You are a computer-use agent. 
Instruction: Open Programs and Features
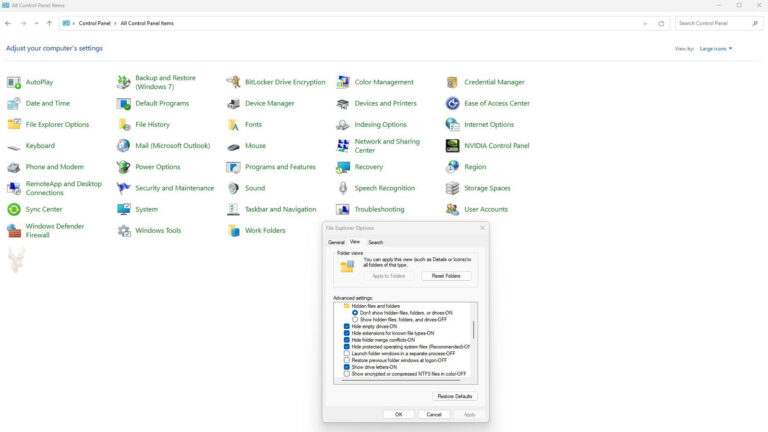(271, 167)
